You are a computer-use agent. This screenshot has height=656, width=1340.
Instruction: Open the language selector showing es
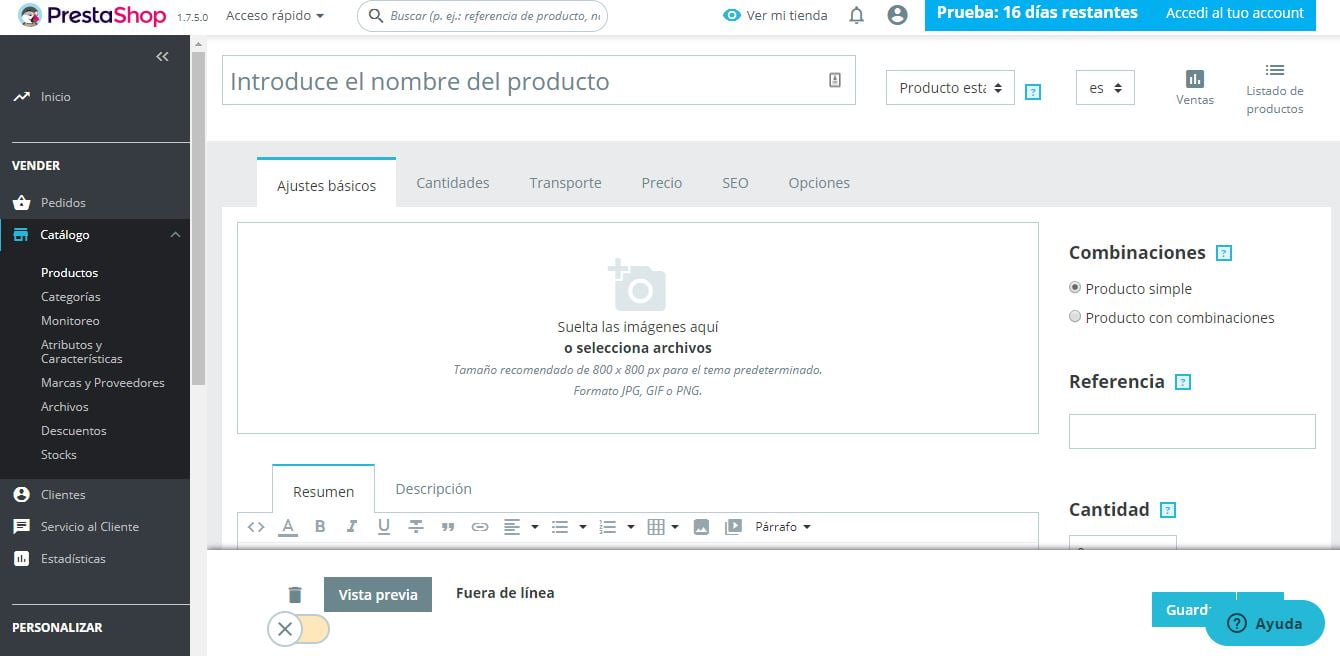pos(1104,87)
